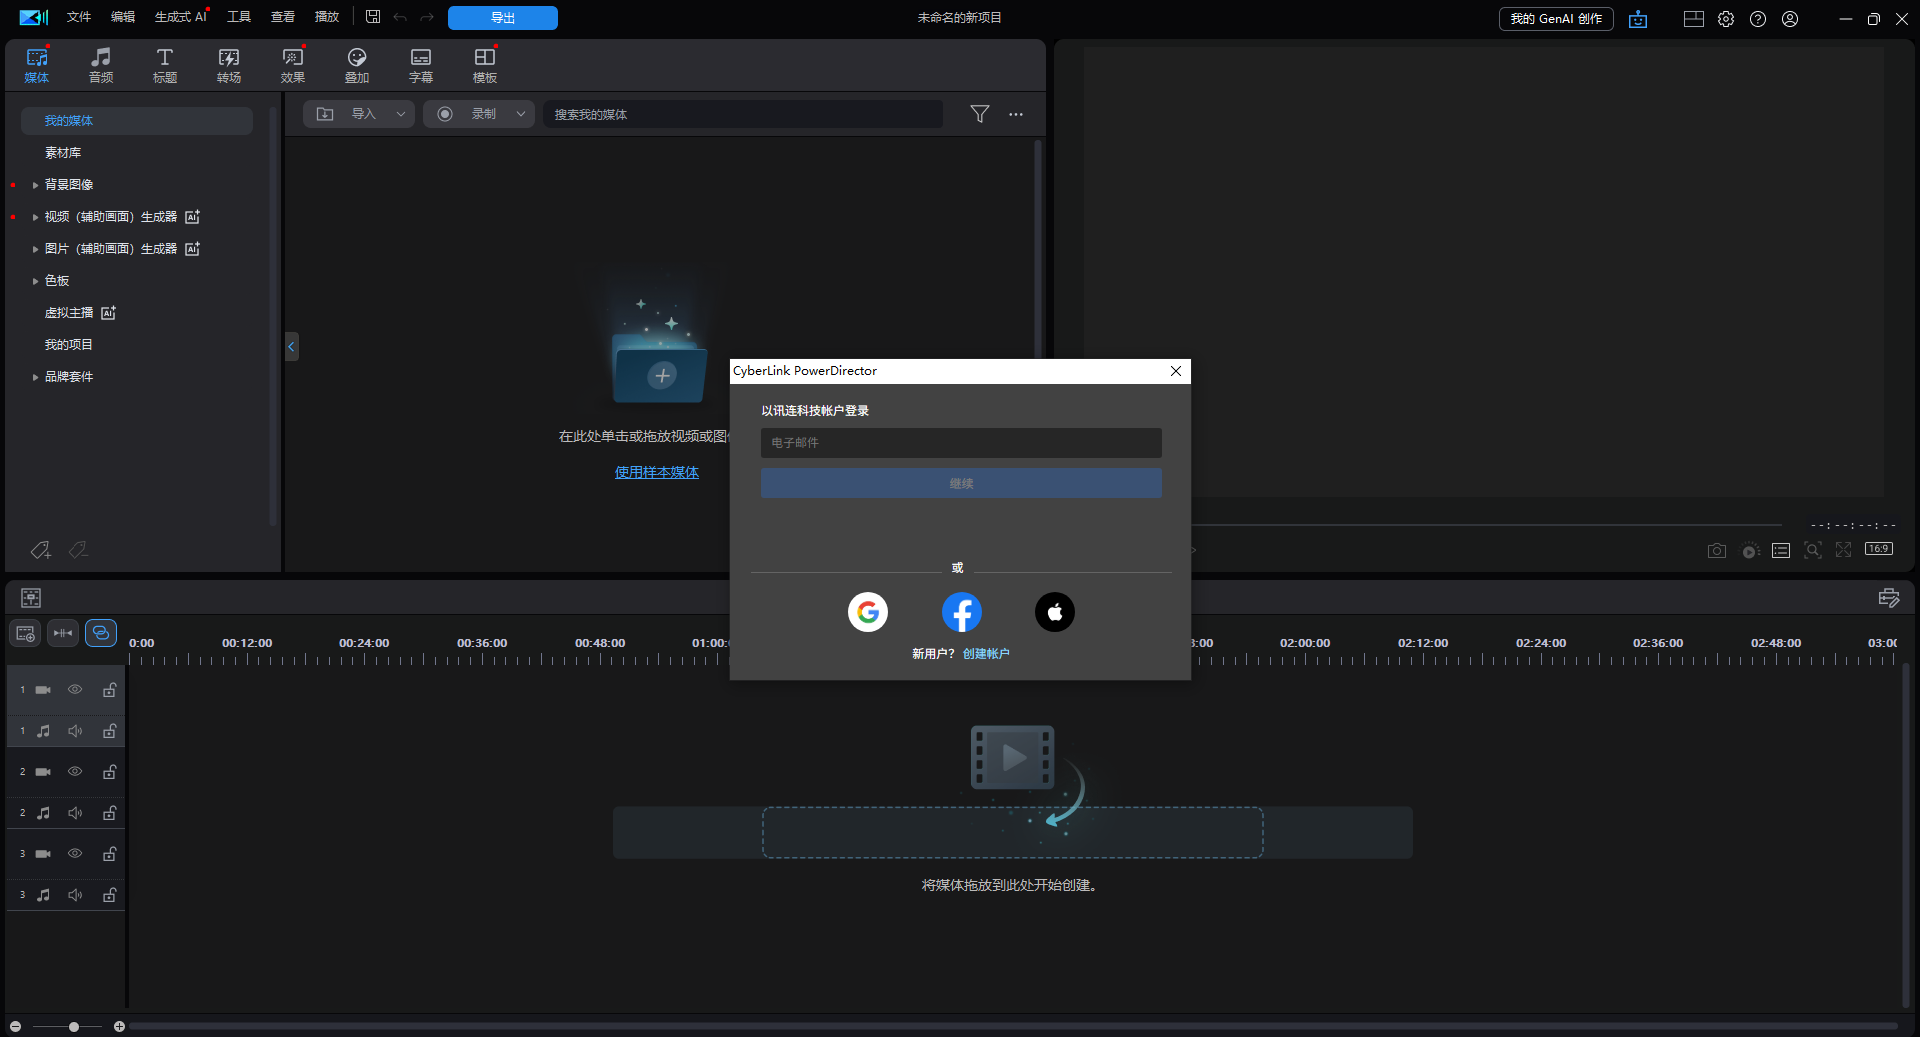The height and width of the screenshot is (1037, 1920).
Task: Open the Titles (标题) room
Action: pyautogui.click(x=165, y=65)
